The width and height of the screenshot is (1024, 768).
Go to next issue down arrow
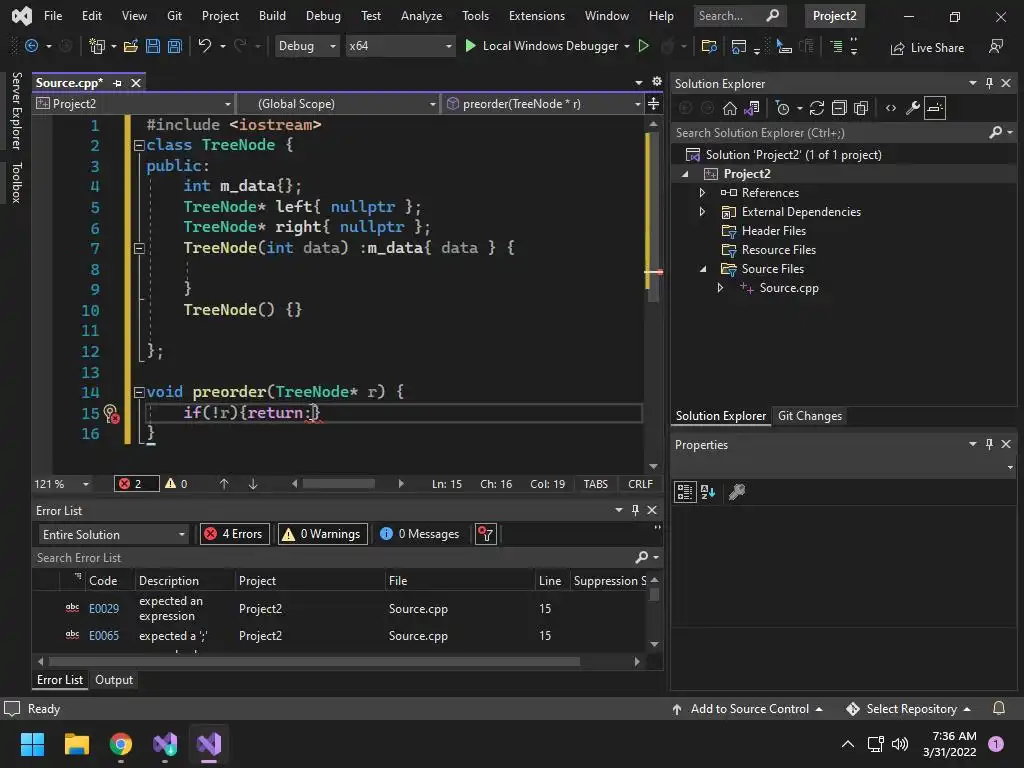[253, 484]
